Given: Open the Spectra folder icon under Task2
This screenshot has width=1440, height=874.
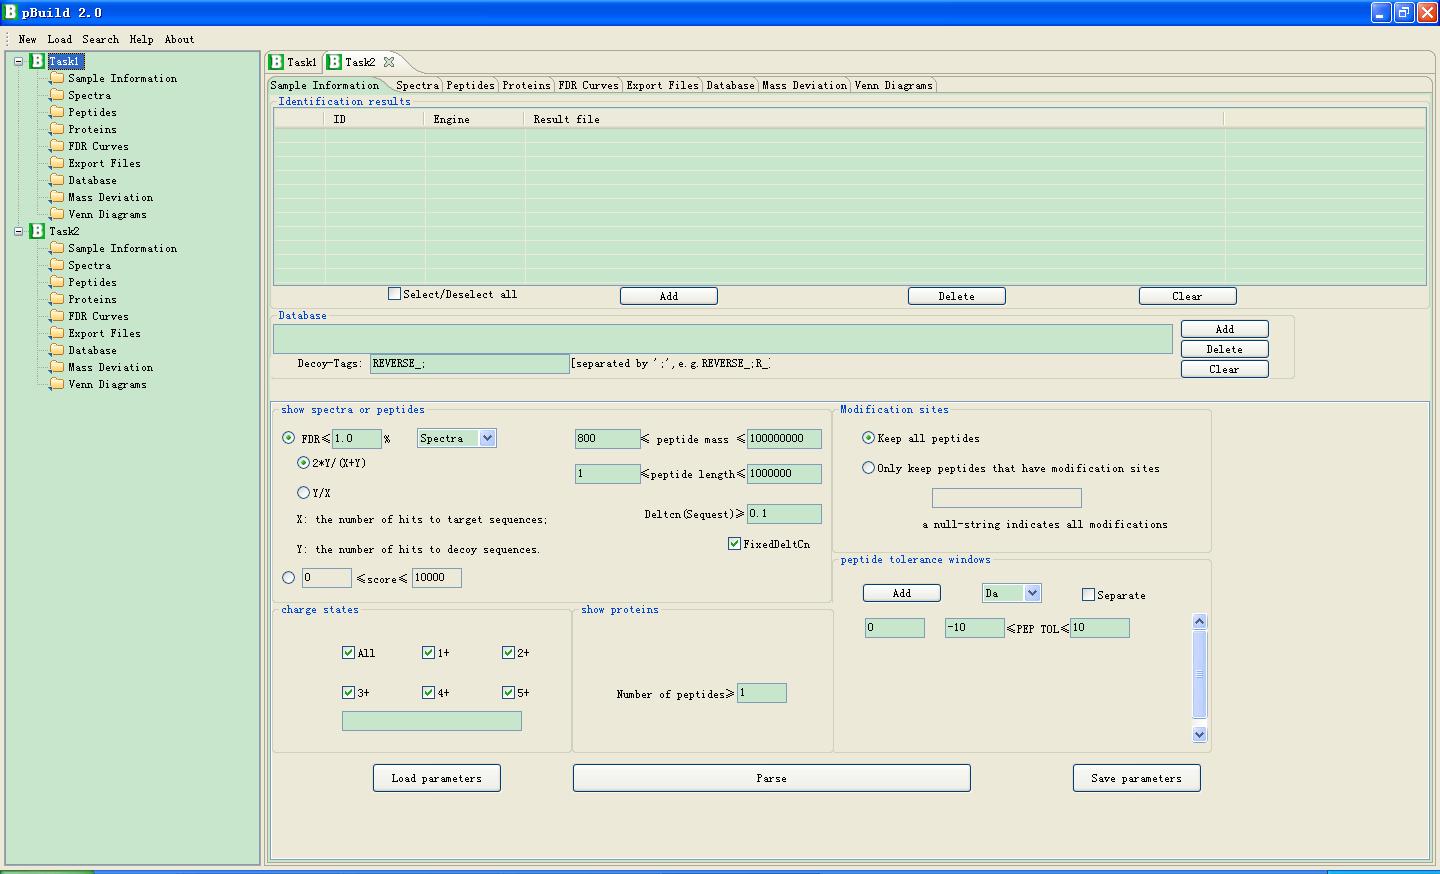Looking at the screenshot, I should [x=57, y=265].
